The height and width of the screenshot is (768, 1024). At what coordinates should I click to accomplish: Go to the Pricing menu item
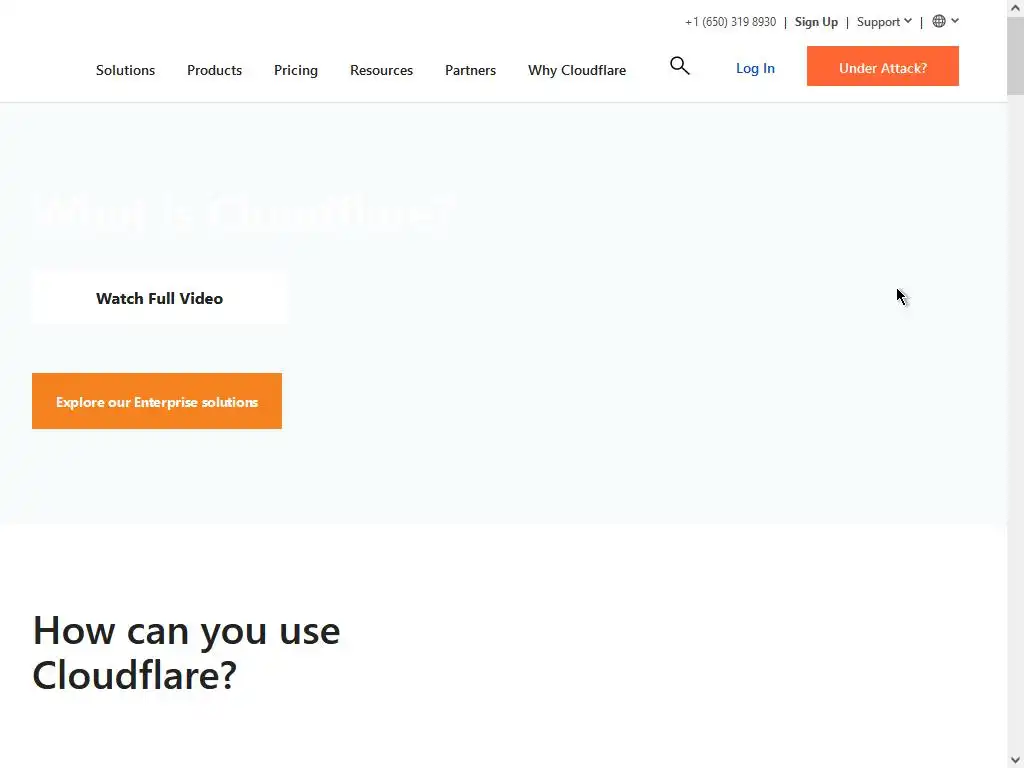[296, 70]
